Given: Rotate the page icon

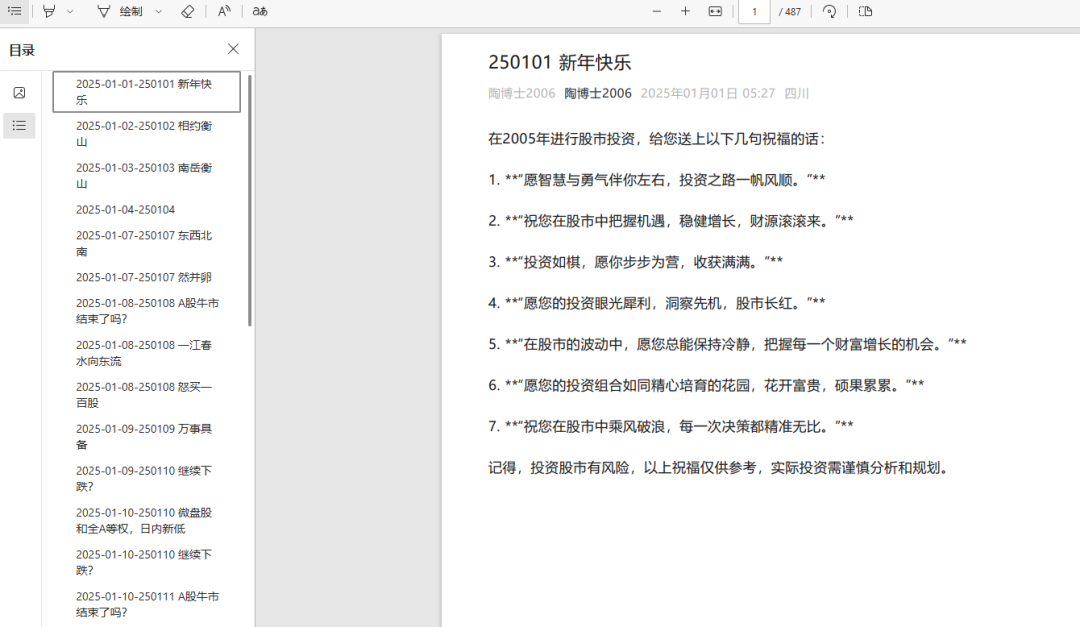Looking at the screenshot, I should (829, 11).
